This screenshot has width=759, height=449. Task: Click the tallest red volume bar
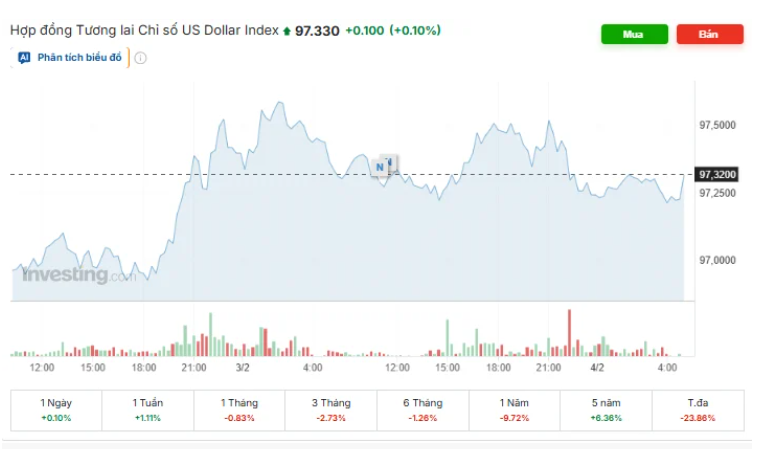(569, 332)
